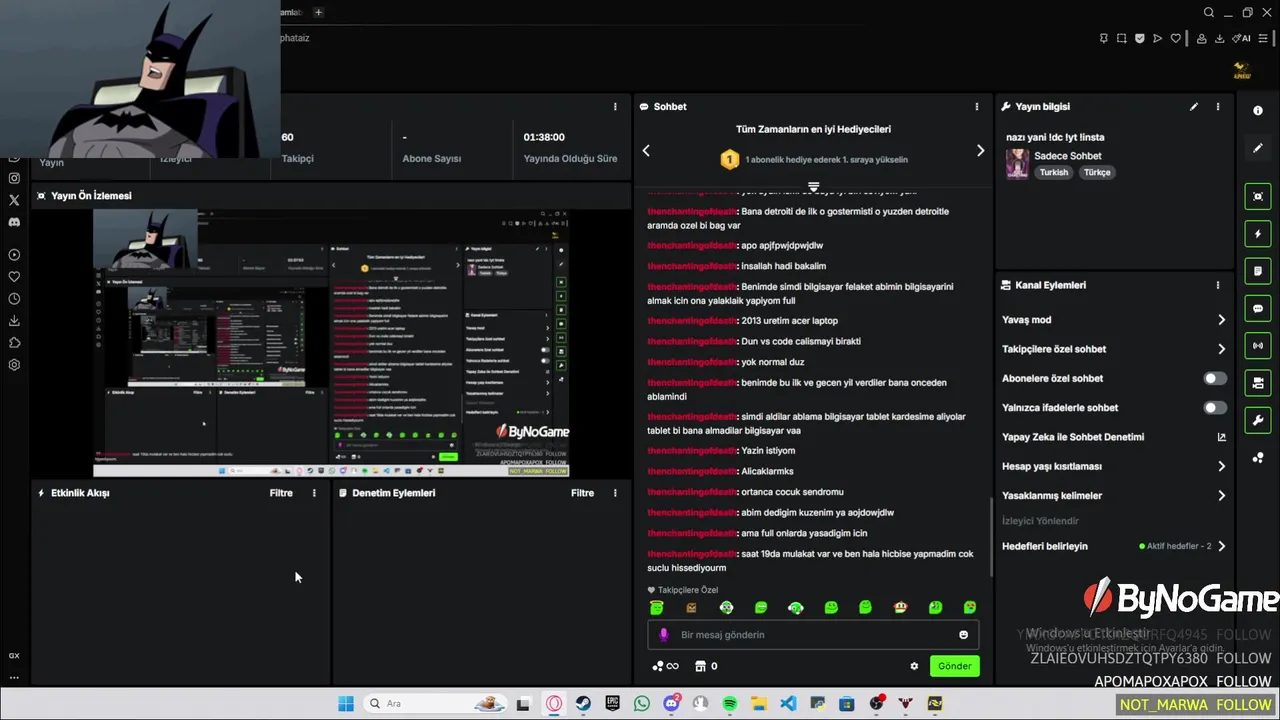The image size is (1280, 720).
Task: Click the browser AI brush icon
Action: 1243,38
